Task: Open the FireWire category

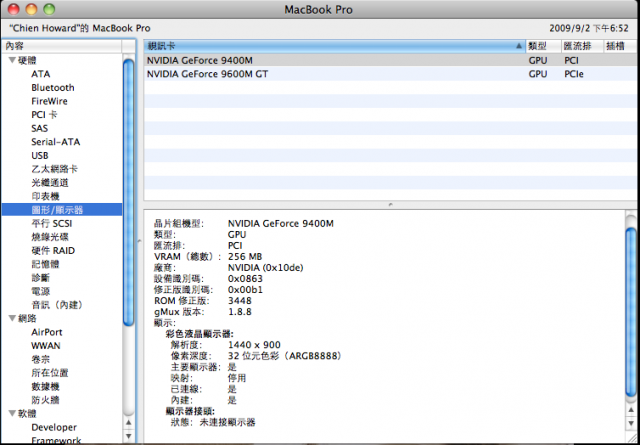Action: [x=49, y=101]
